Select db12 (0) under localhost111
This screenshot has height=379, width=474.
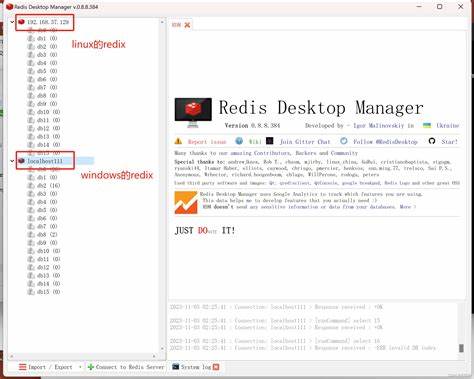(49, 267)
